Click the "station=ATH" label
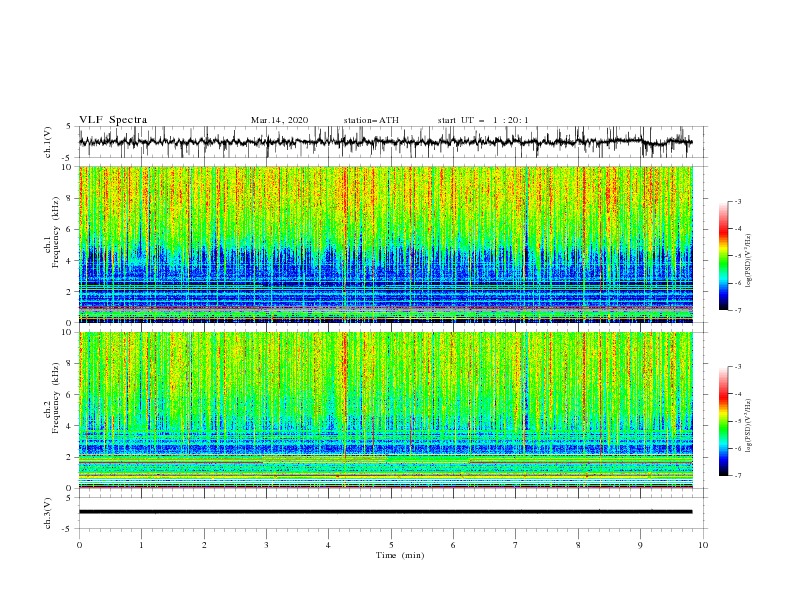792x612 pixels. pos(371,120)
